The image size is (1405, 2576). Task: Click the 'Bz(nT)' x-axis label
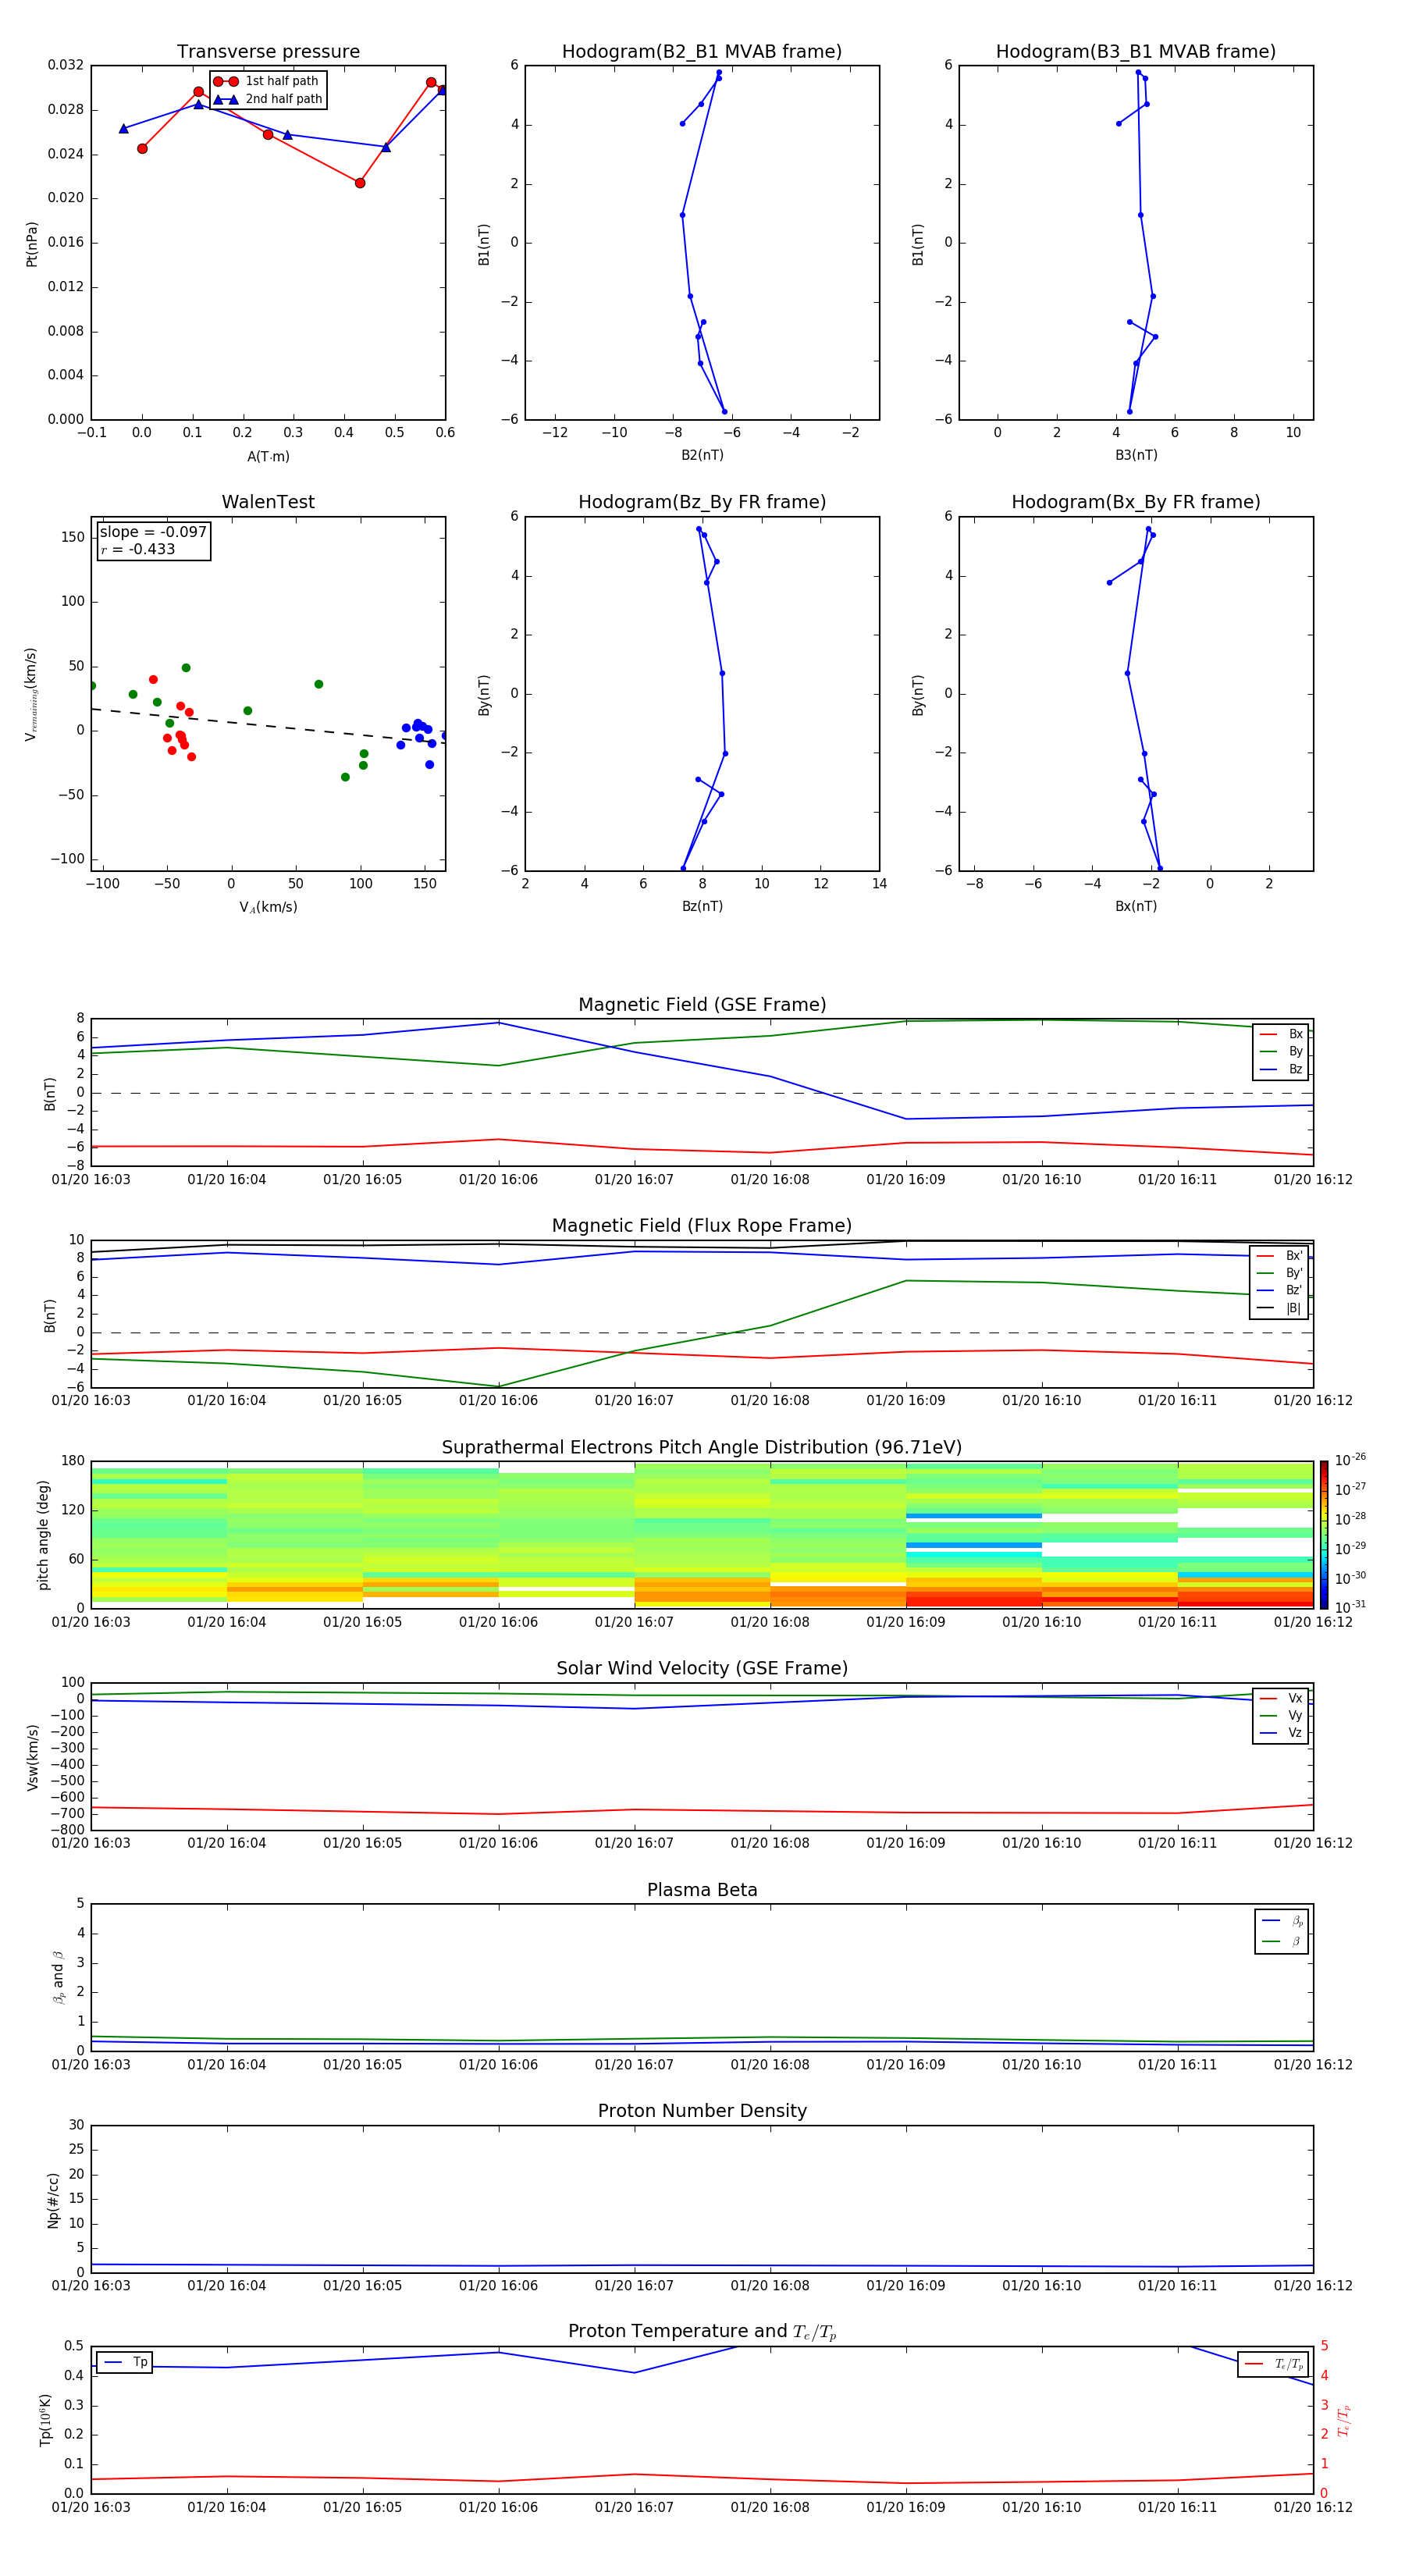[702, 906]
